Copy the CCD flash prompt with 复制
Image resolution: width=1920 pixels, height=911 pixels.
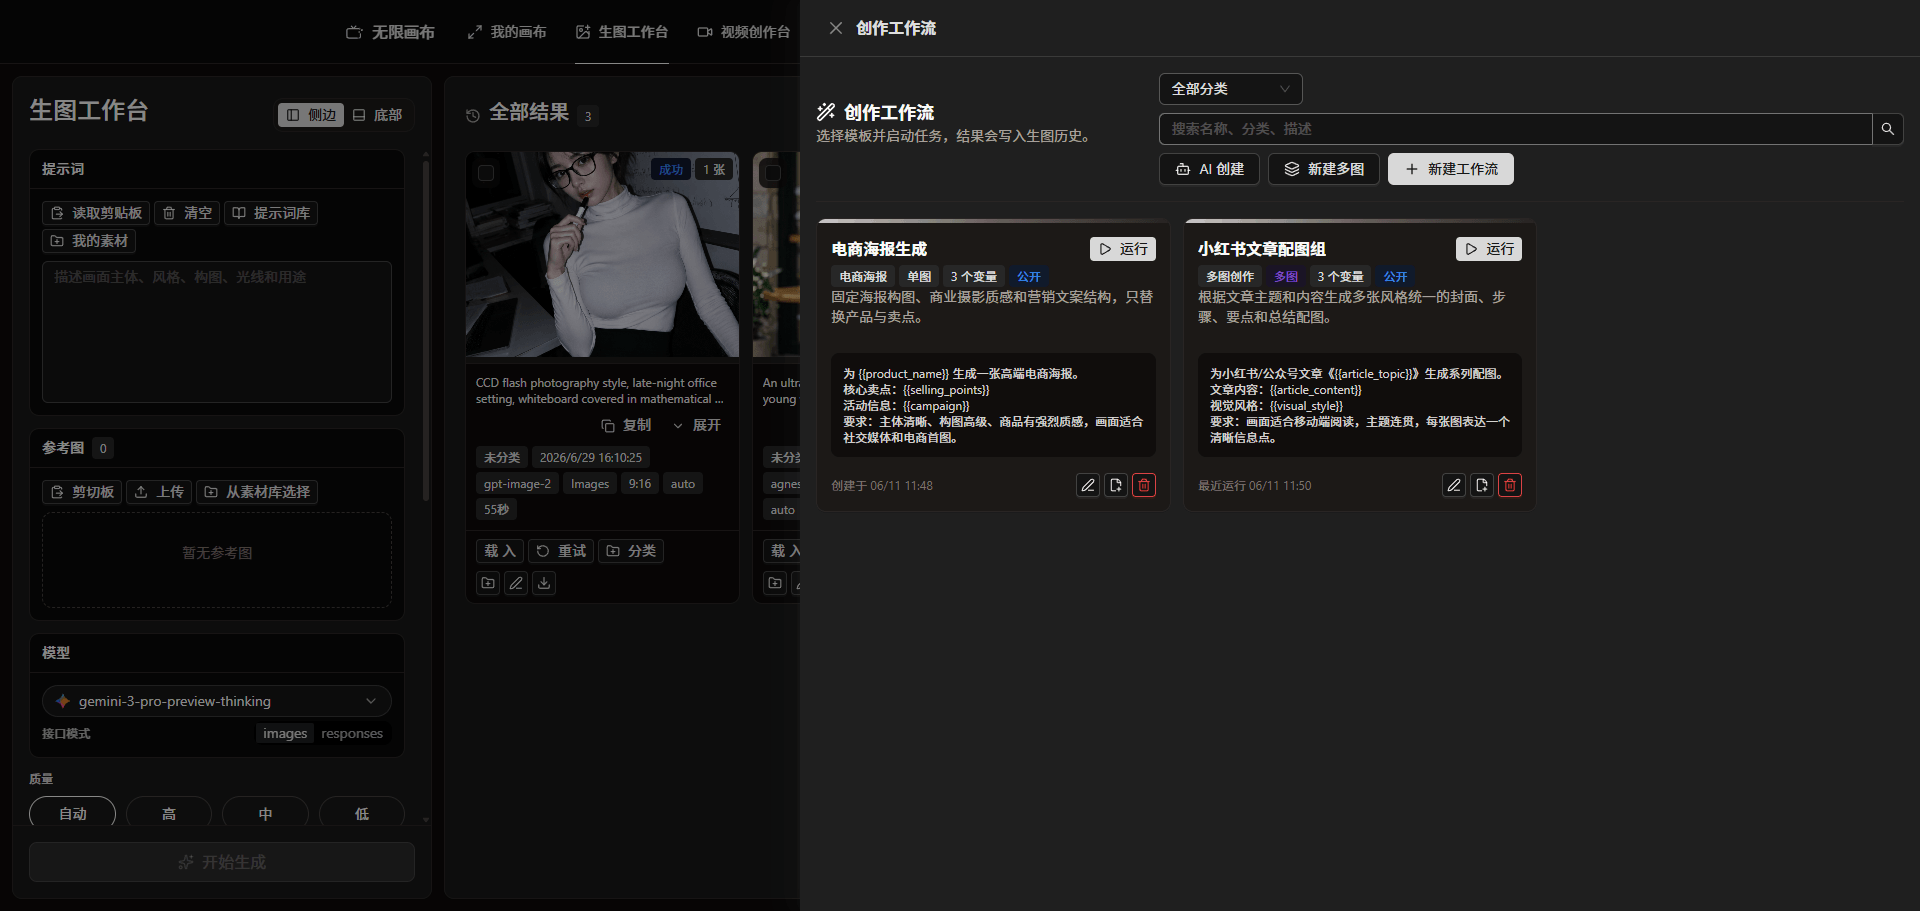point(626,425)
